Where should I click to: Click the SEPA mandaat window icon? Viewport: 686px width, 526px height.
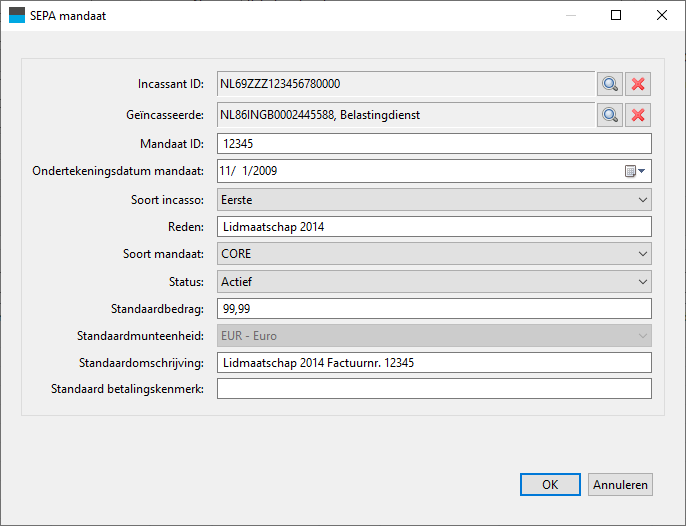pyautogui.click(x=17, y=15)
